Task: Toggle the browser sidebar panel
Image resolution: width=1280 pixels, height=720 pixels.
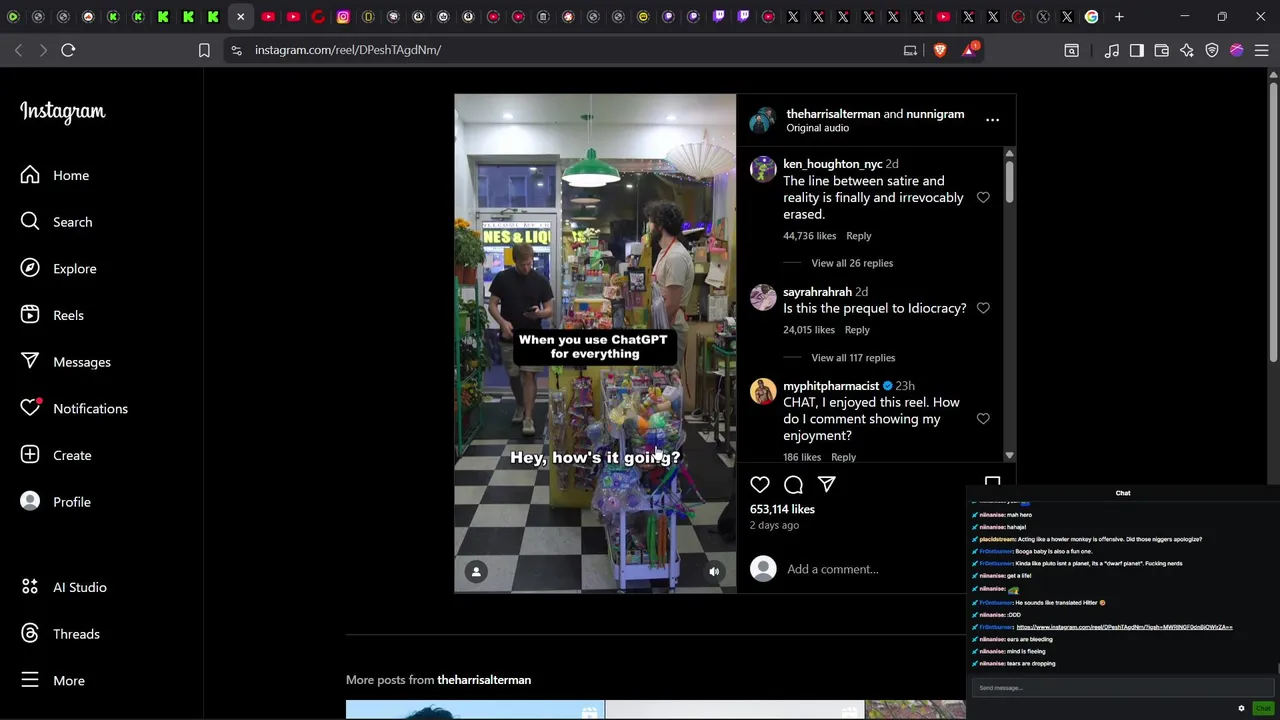Action: (x=1137, y=50)
